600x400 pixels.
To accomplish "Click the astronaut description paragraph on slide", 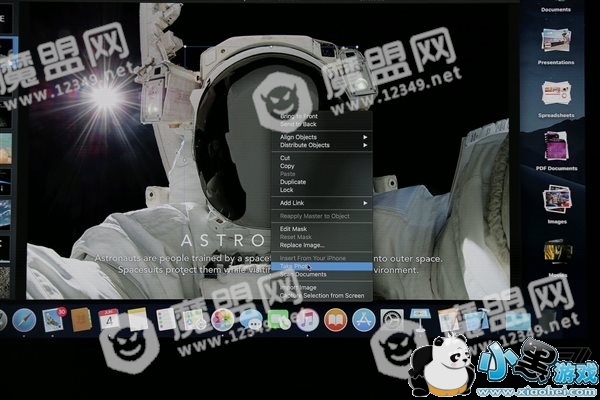I will tap(268, 264).
